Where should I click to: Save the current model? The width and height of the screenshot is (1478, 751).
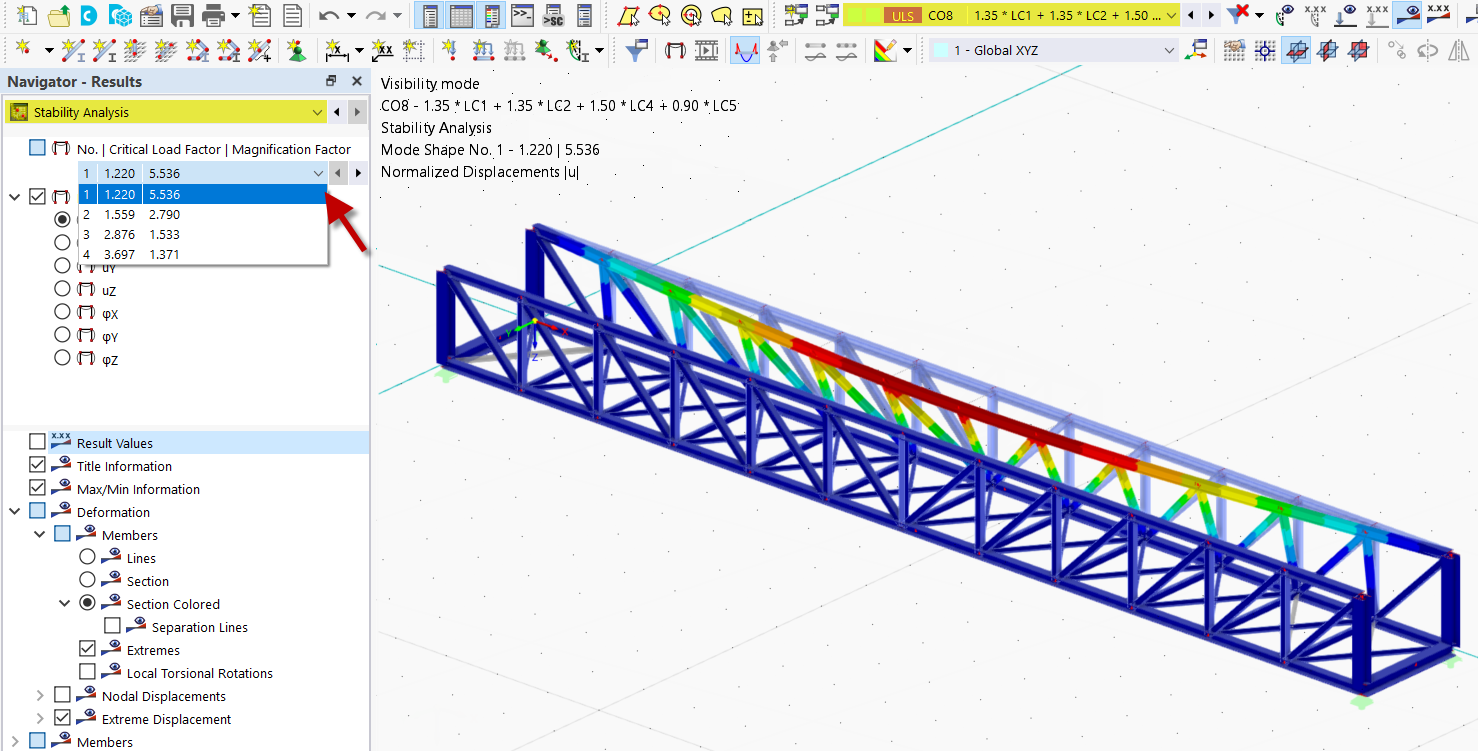point(183,15)
